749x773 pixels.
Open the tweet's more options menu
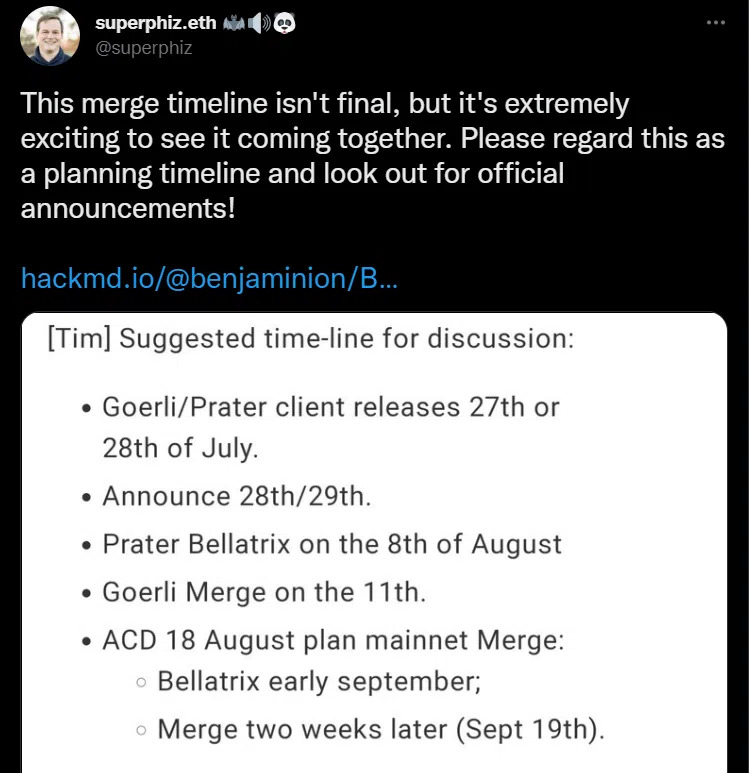715,22
